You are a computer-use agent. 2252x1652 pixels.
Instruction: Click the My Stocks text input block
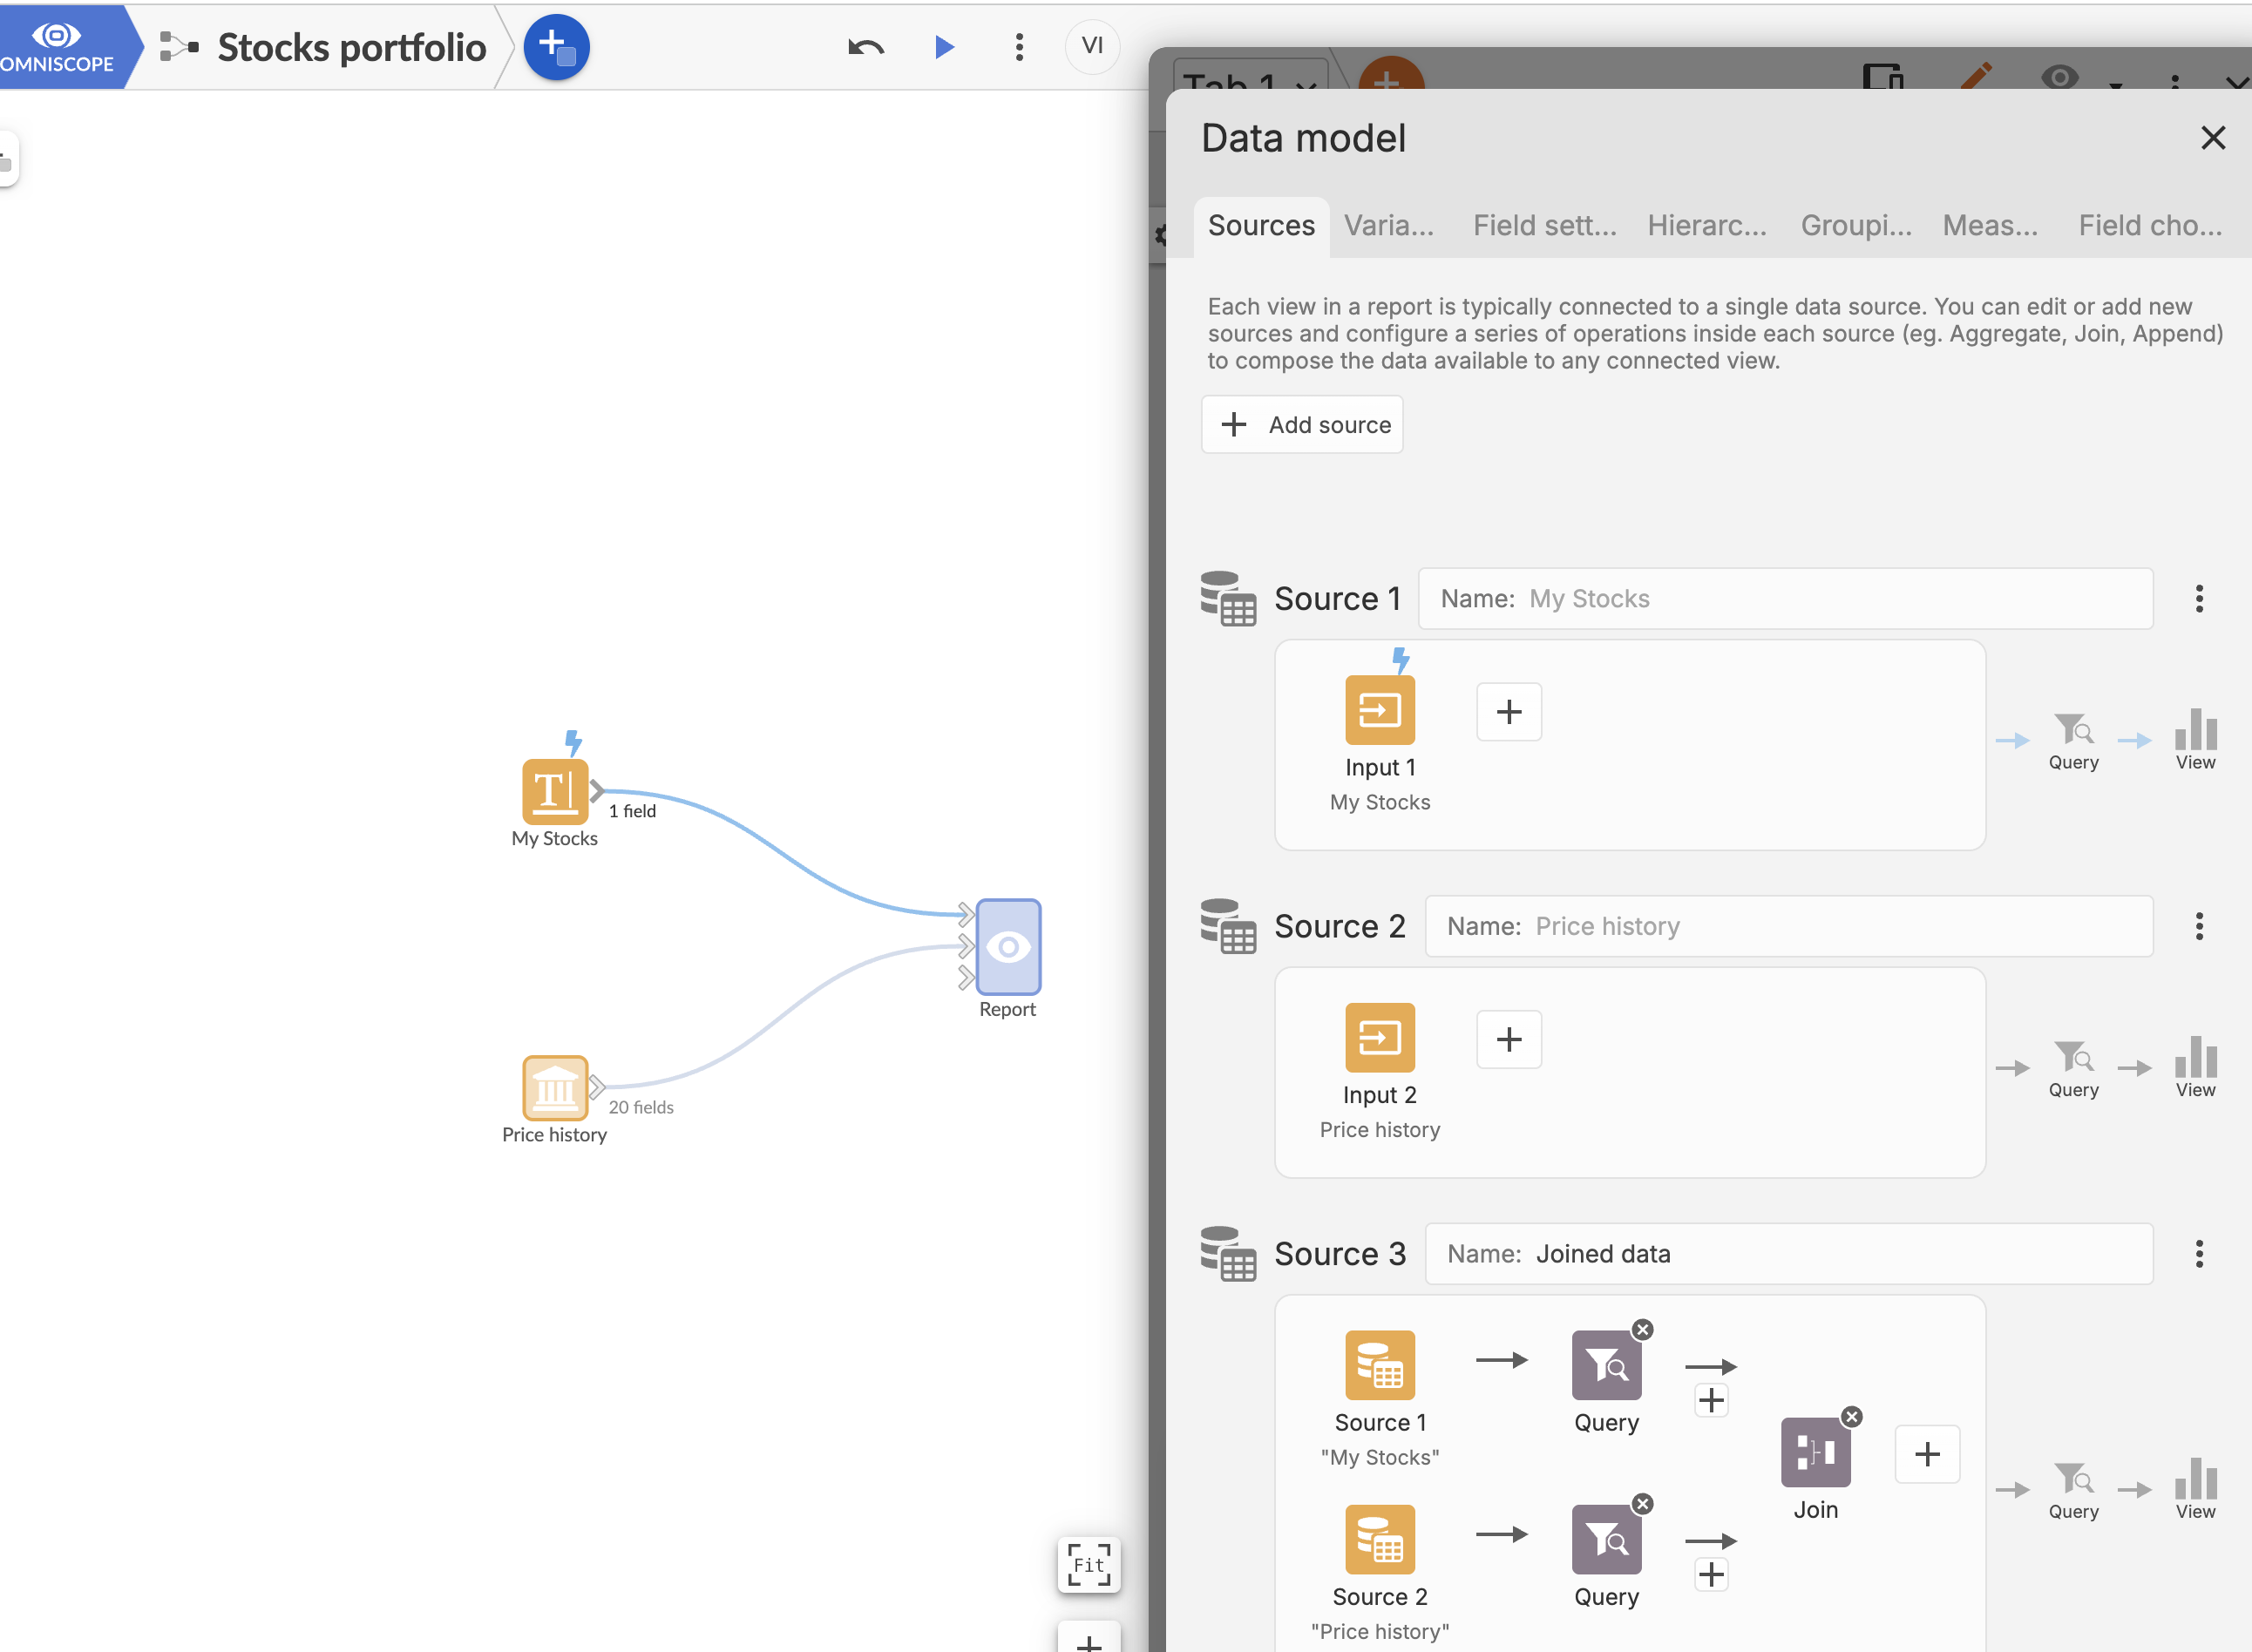(x=554, y=791)
